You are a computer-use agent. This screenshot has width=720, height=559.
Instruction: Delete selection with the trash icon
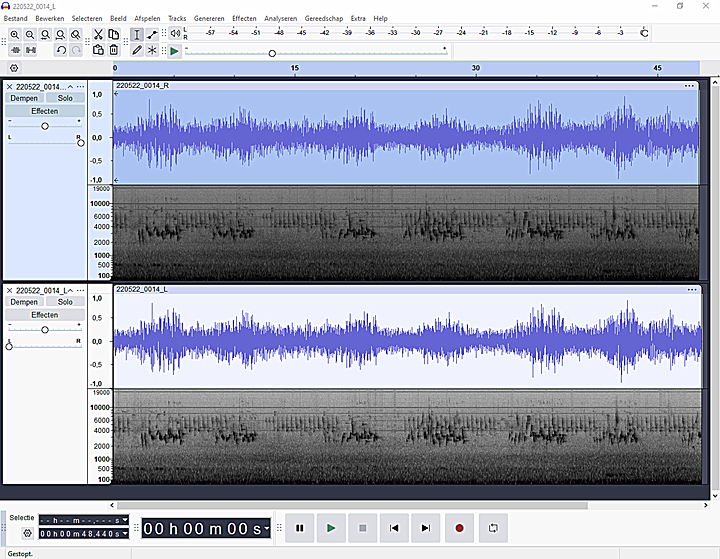113,50
